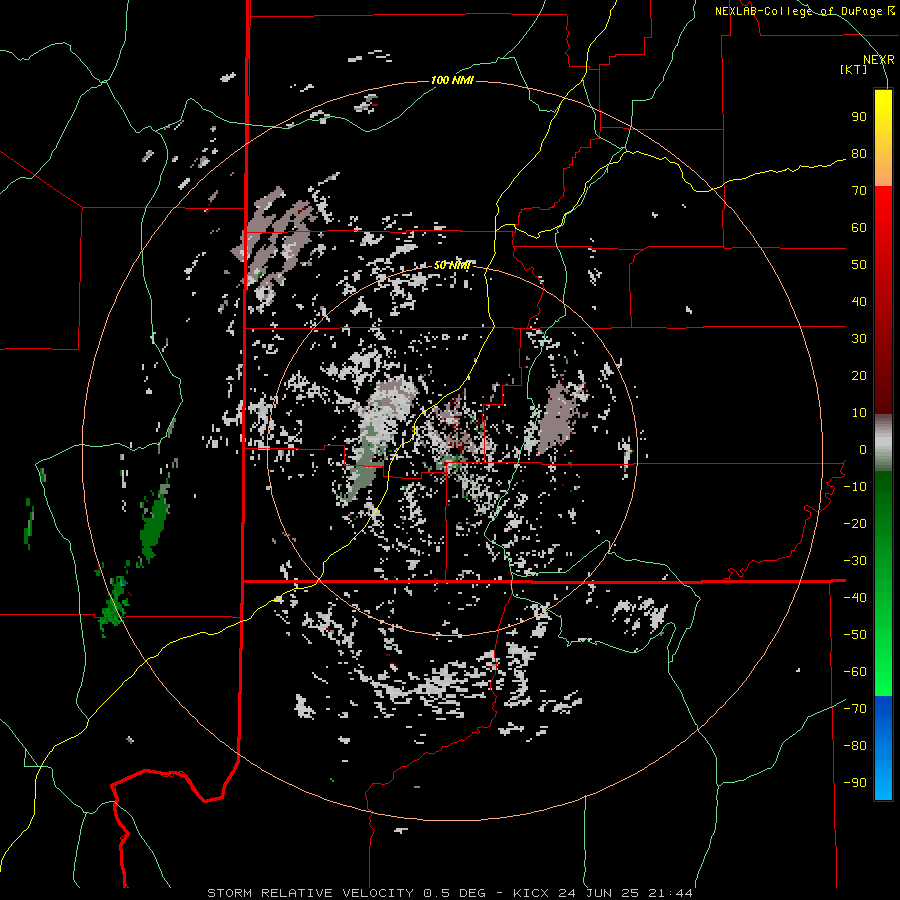
Task: Click the 10 value on velocity scale
Action: point(859,413)
